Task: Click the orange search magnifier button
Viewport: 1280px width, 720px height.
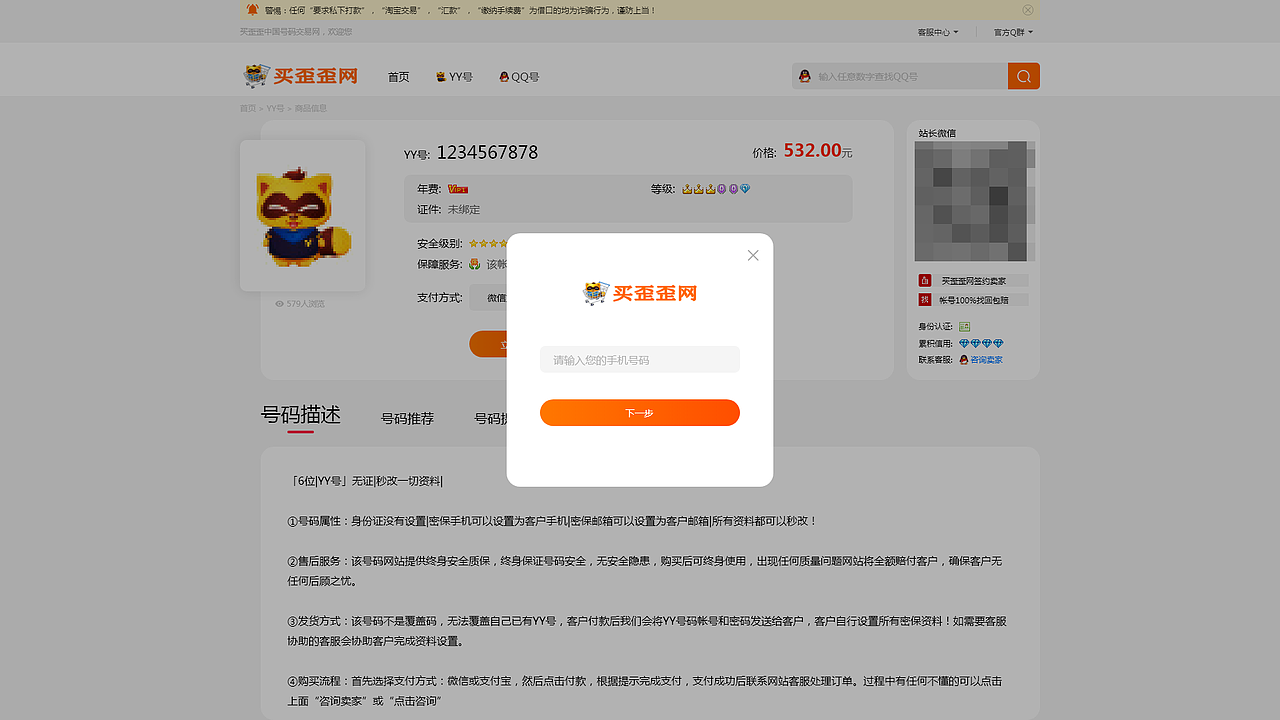Action: 1024,76
